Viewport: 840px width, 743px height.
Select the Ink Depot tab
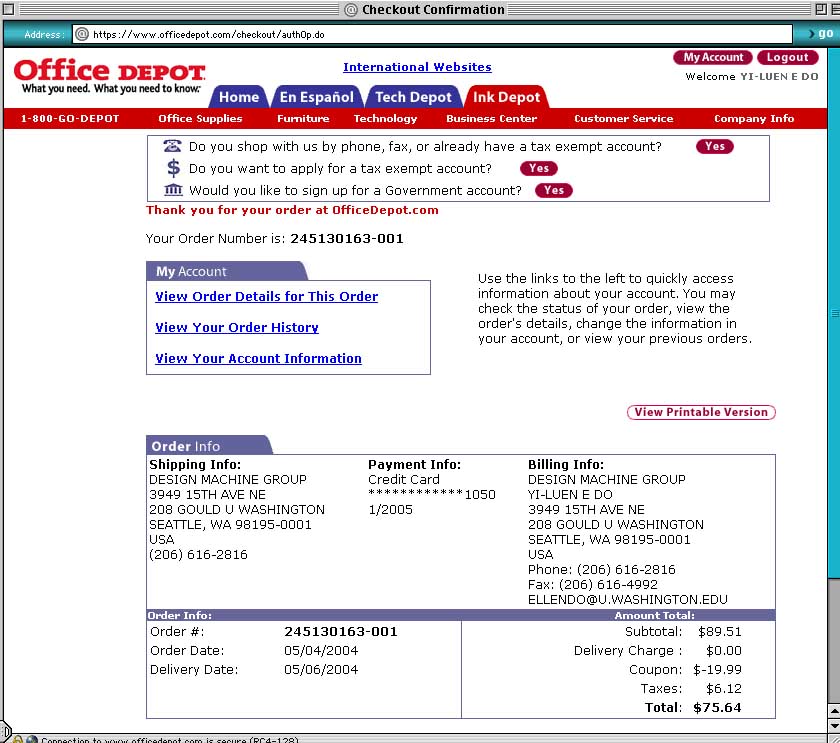pyautogui.click(x=506, y=97)
